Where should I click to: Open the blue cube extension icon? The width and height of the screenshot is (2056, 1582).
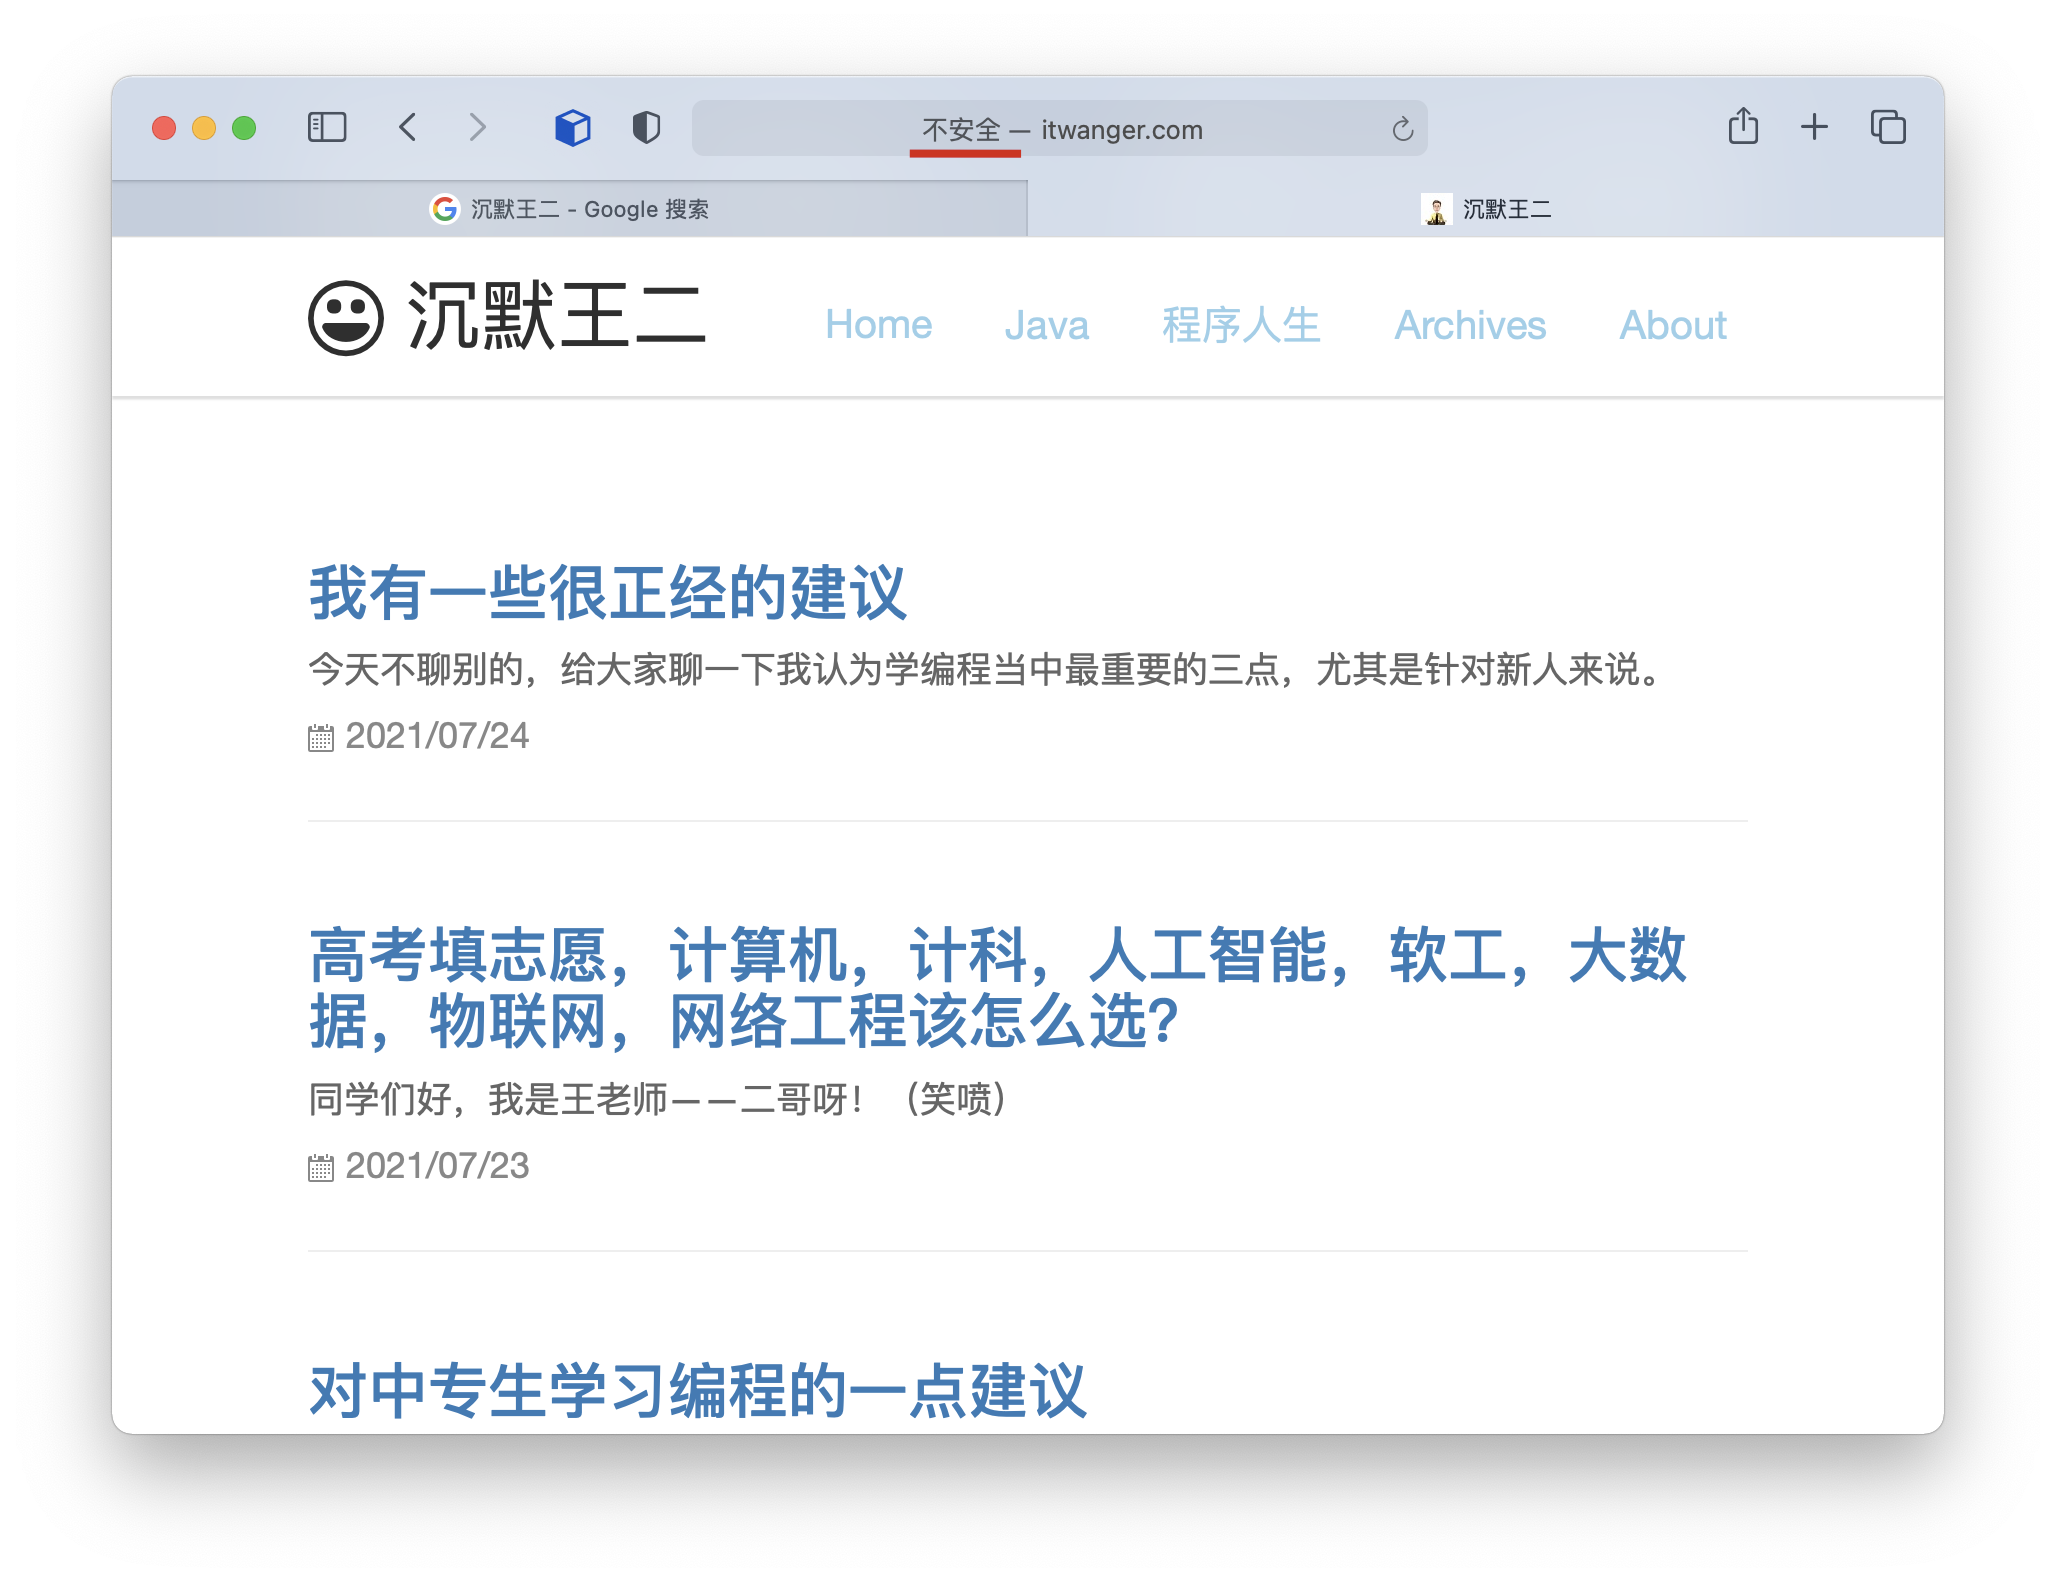click(x=573, y=128)
